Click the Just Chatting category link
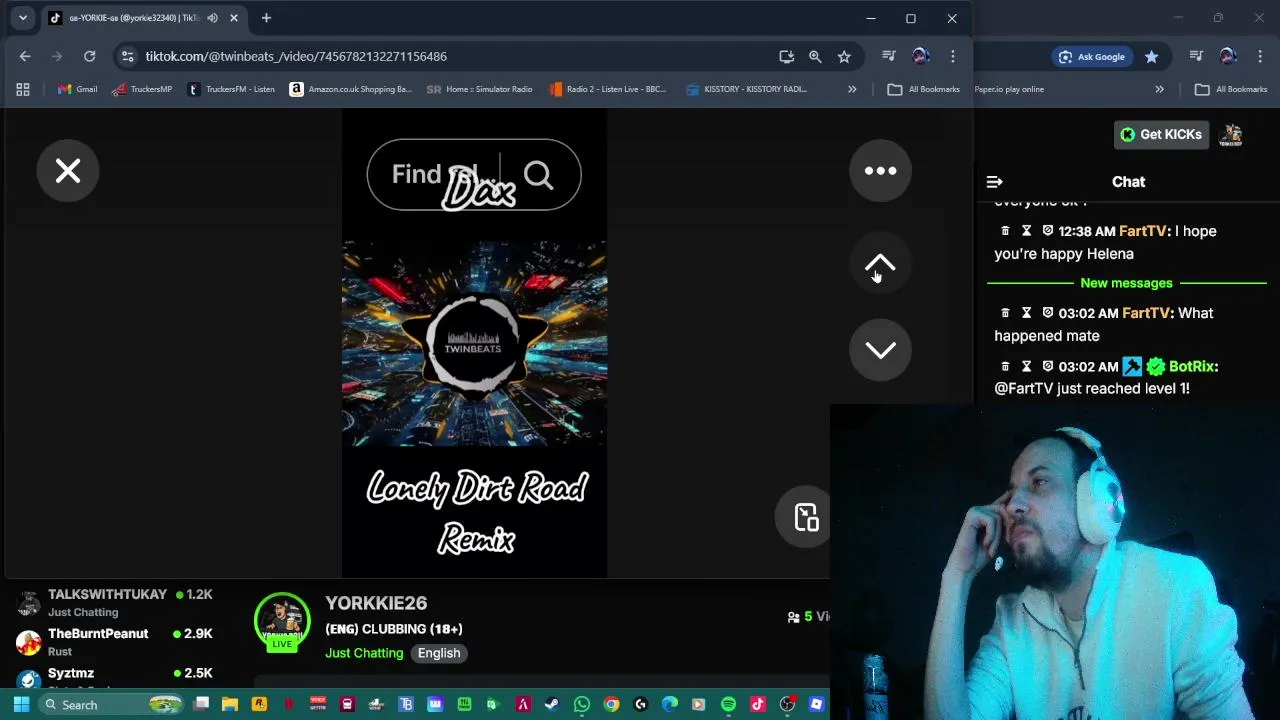This screenshot has width=1280, height=720. pos(364,653)
